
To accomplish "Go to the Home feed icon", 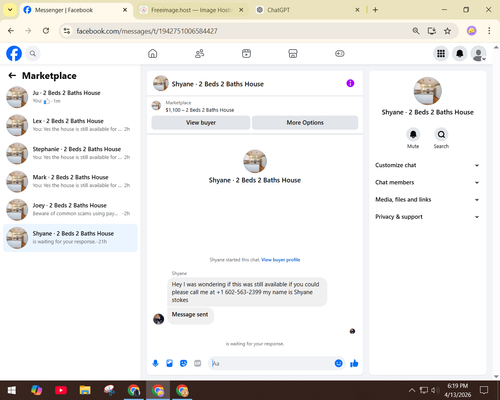I will pos(153,53).
